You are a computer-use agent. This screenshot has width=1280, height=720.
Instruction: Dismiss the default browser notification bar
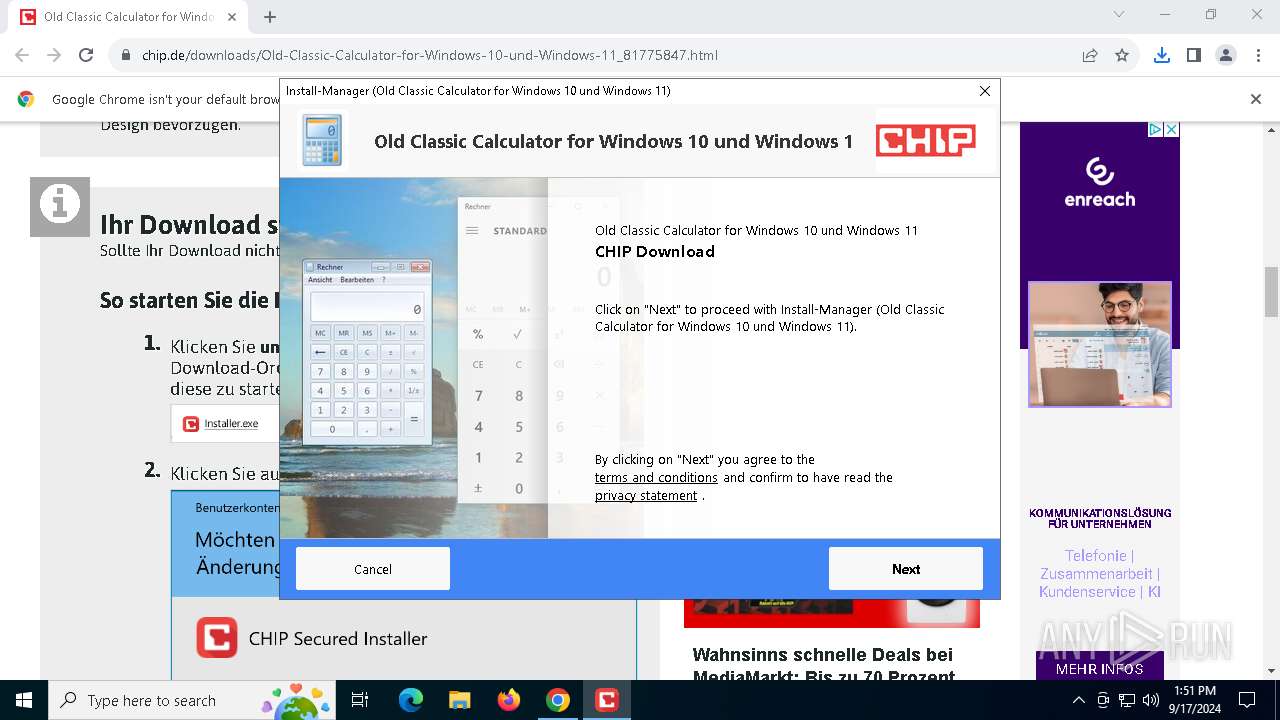click(x=1256, y=99)
